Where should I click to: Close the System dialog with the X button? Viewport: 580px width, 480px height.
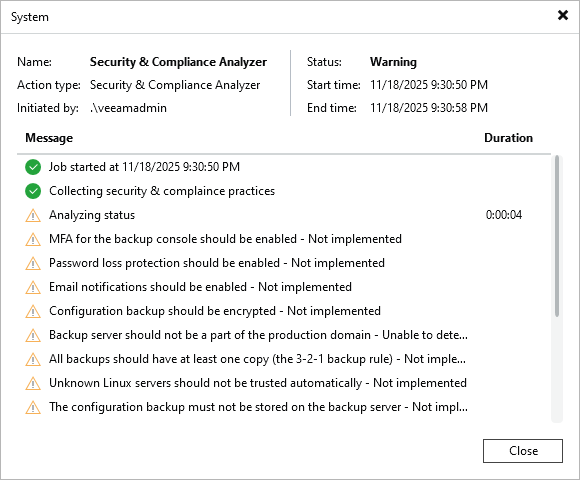click(x=563, y=15)
